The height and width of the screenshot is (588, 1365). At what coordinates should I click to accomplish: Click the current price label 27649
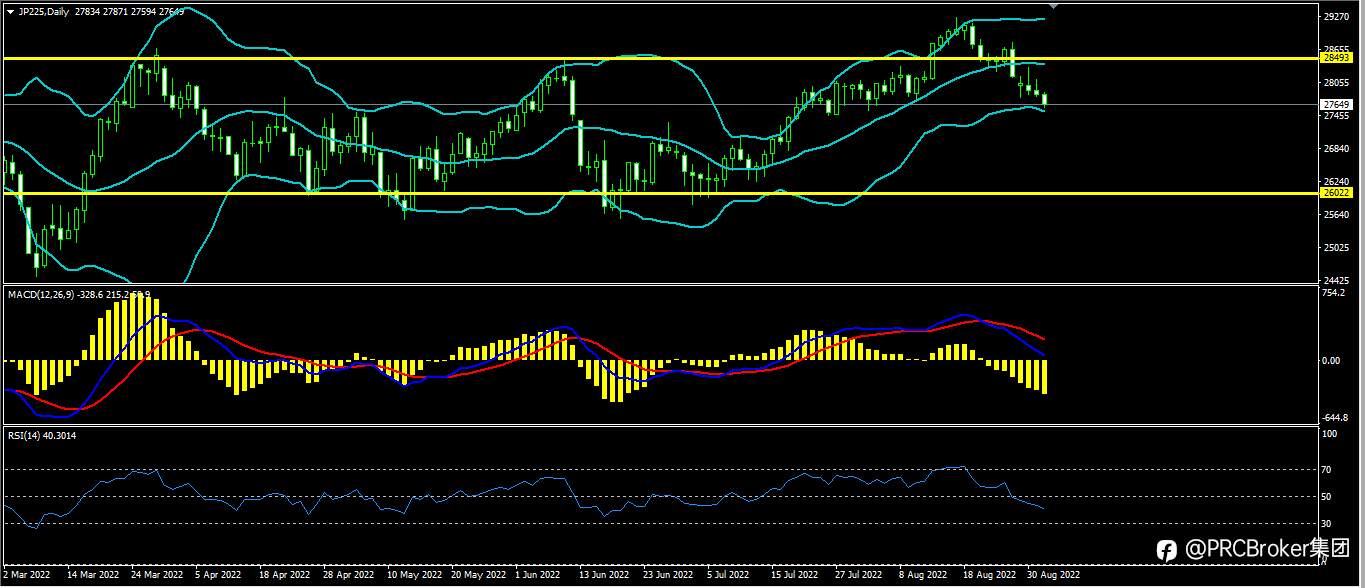[x=1337, y=104]
